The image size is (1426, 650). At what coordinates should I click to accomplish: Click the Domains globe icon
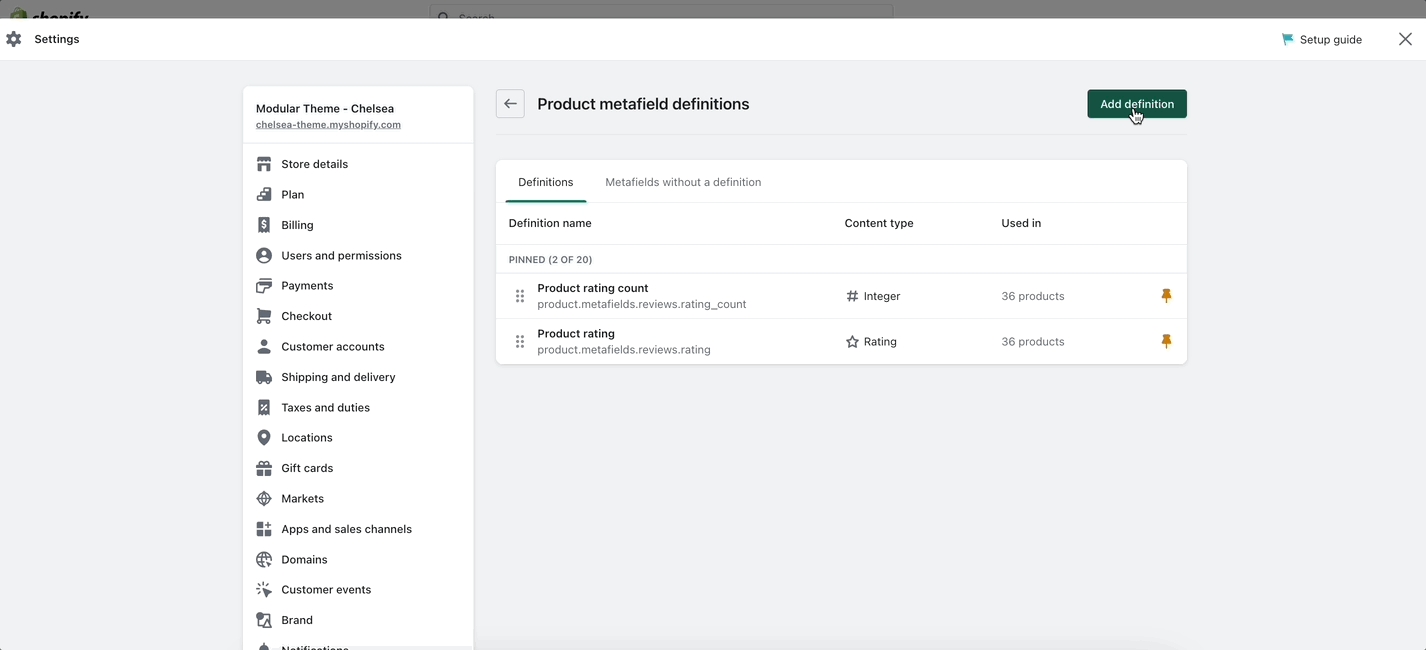(264, 559)
